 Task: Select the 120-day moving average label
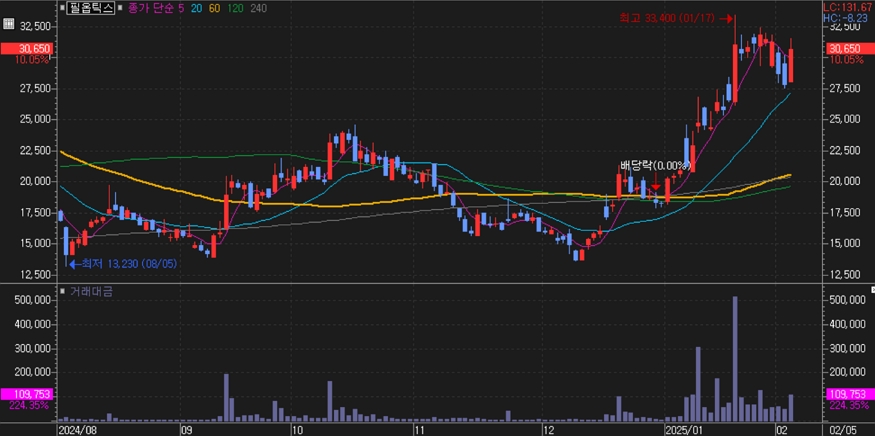click(x=235, y=7)
